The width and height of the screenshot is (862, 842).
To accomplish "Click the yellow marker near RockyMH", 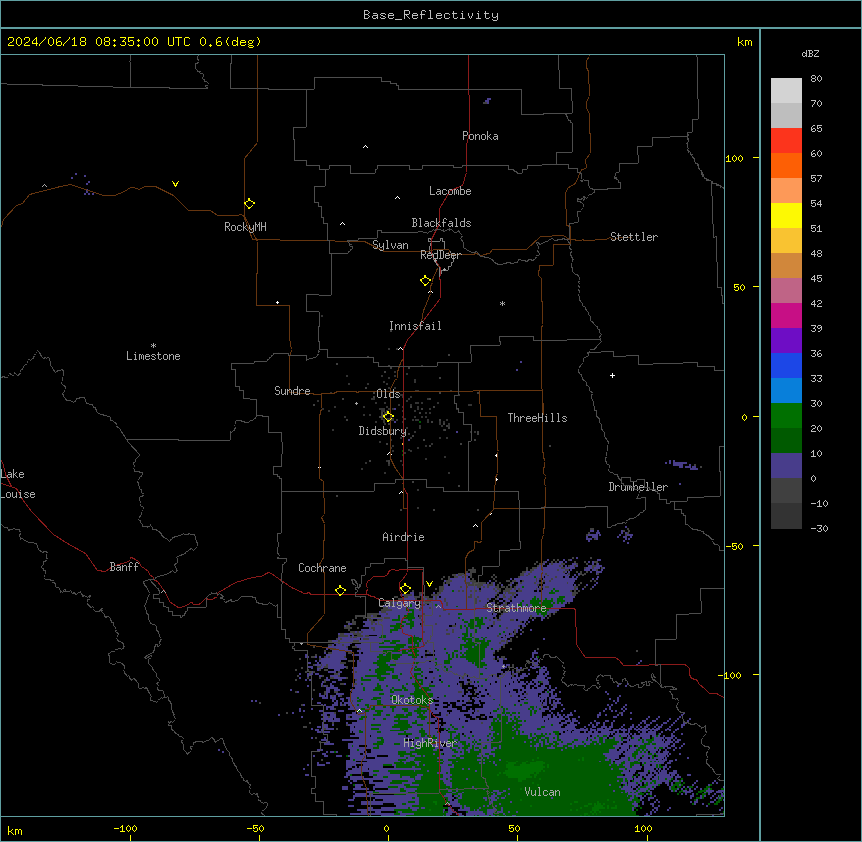I will 250,203.
